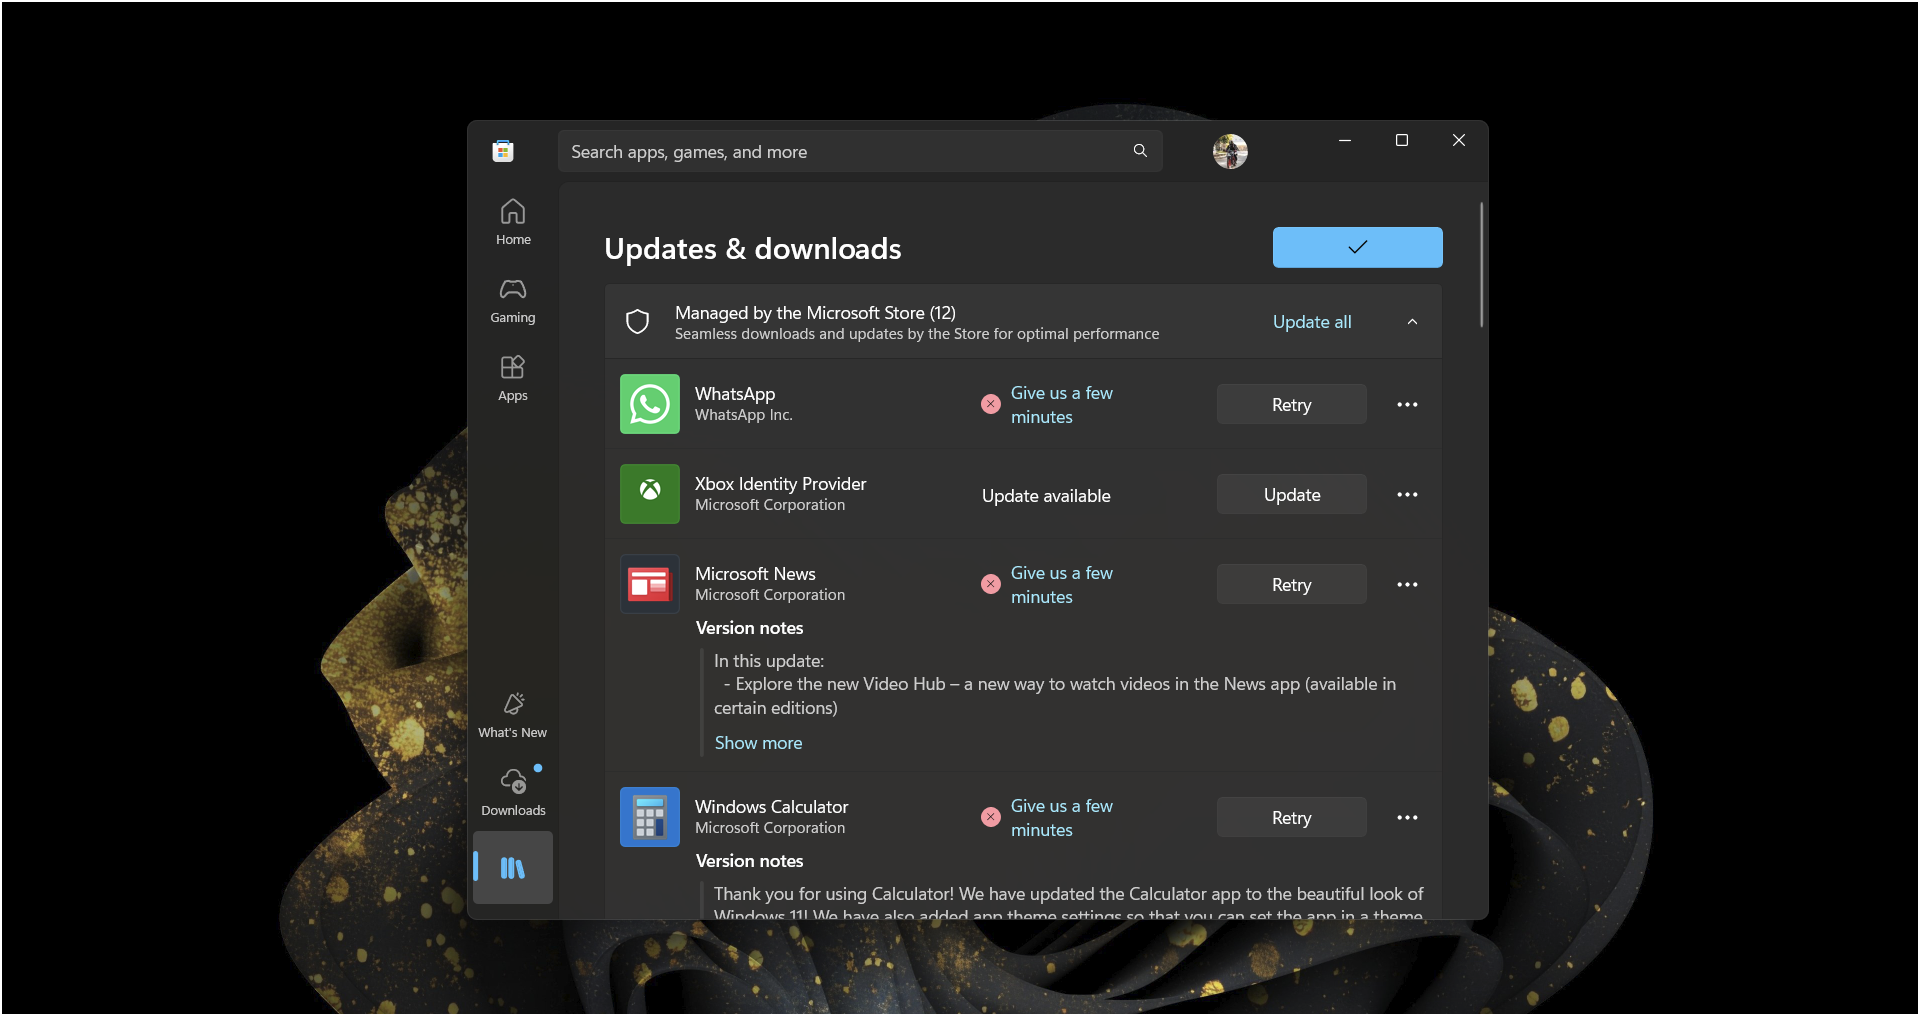The image size is (1920, 1016).
Task: Open more options for WhatsApp
Action: (1407, 404)
